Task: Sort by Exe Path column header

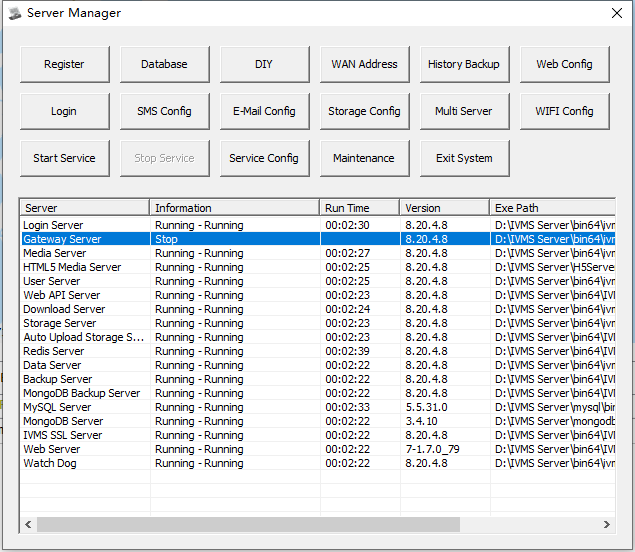Action: [553, 208]
